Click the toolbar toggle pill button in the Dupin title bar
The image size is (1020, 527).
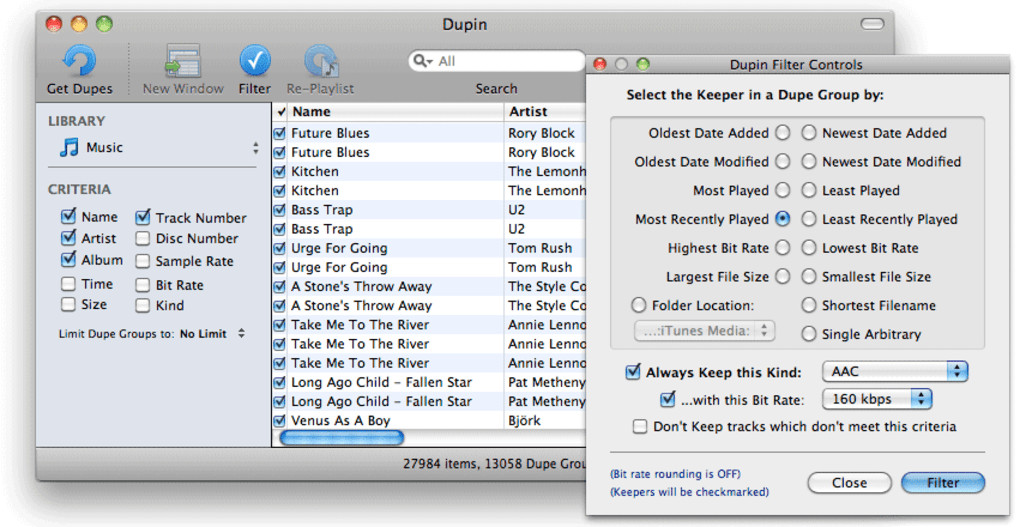[x=872, y=24]
